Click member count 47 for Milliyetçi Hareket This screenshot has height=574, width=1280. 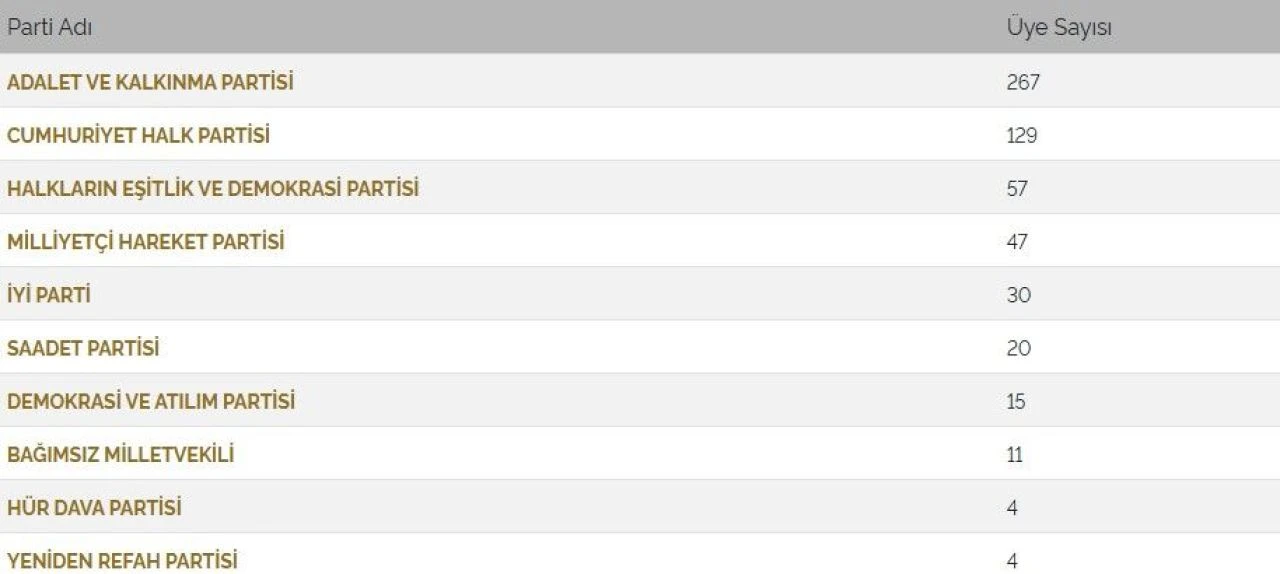[x=1017, y=242]
